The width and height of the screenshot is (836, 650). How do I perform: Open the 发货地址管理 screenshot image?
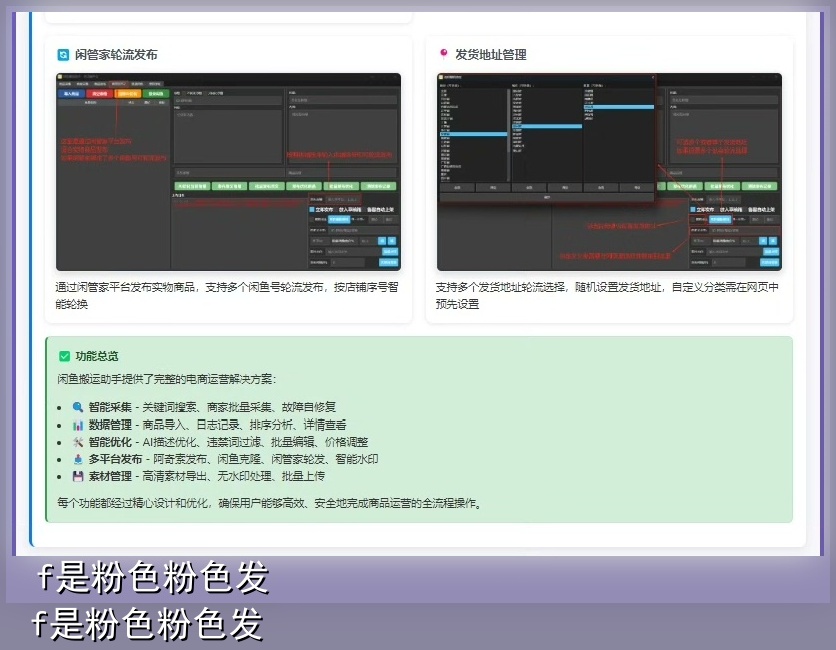(x=609, y=171)
